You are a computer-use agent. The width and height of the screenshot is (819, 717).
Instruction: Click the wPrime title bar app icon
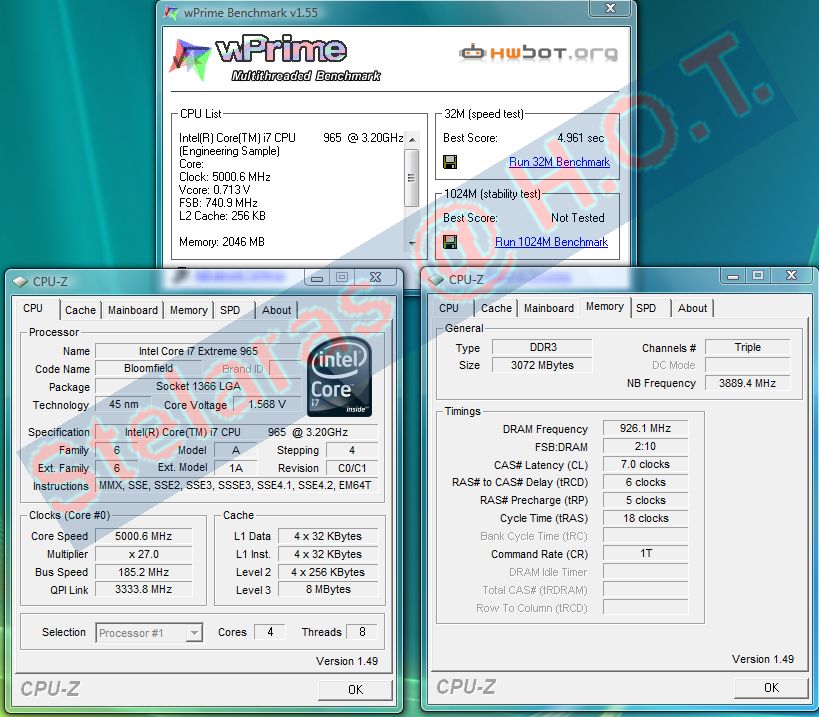pos(171,11)
